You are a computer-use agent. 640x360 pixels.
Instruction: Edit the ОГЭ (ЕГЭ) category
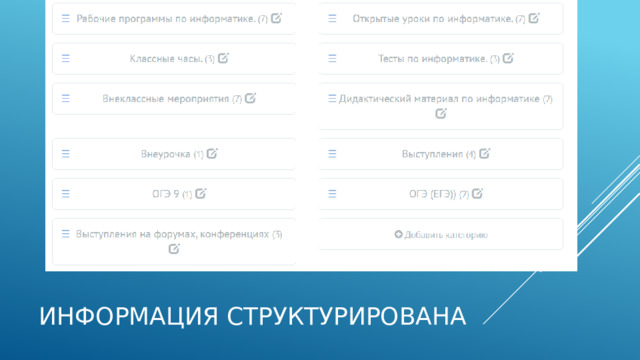pos(478,193)
